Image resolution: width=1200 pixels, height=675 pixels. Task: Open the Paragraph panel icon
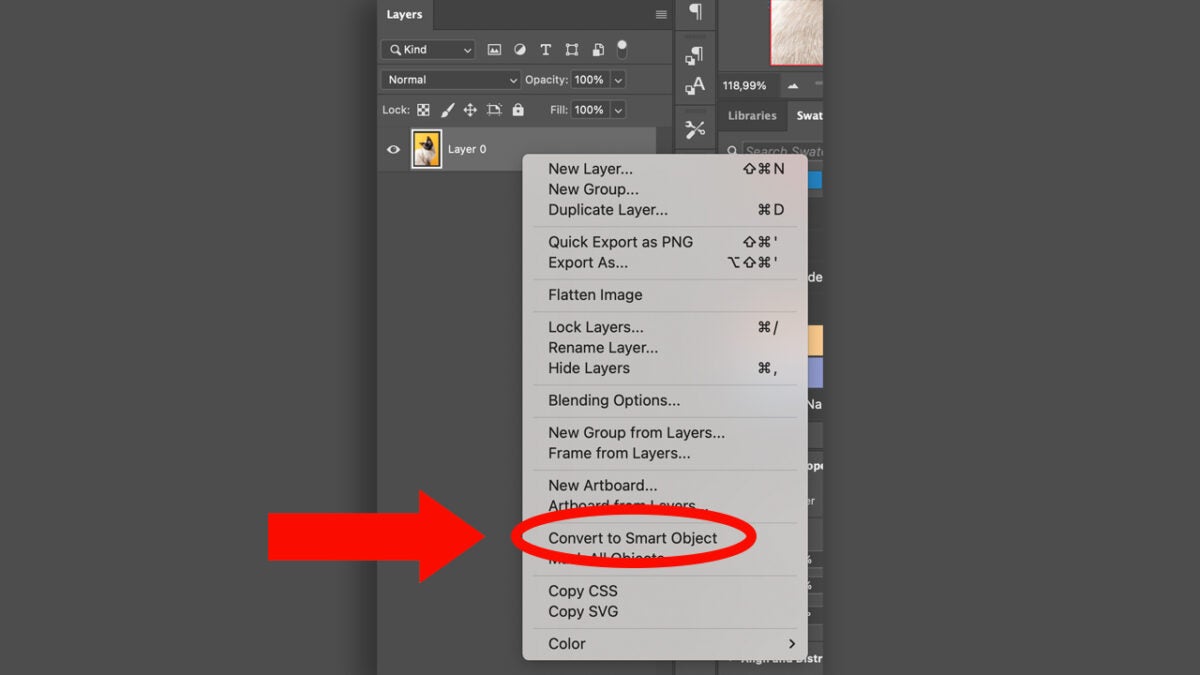[x=695, y=12]
